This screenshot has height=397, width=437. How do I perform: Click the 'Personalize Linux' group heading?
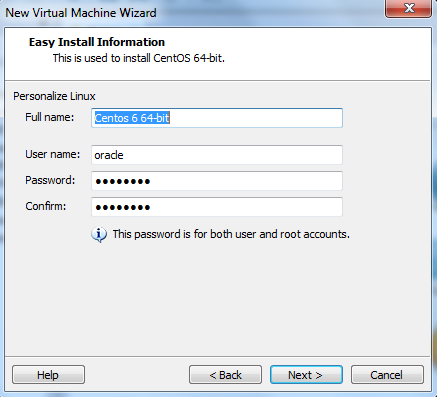click(x=54, y=96)
